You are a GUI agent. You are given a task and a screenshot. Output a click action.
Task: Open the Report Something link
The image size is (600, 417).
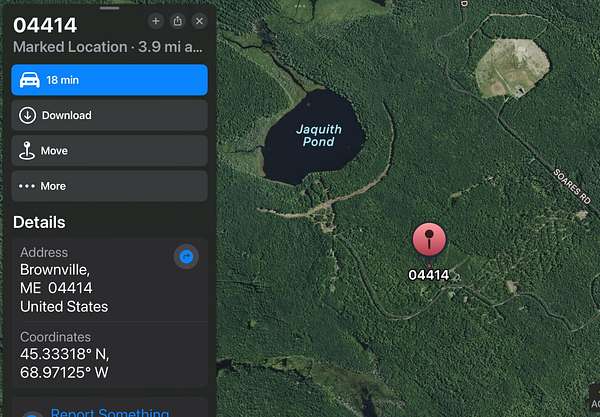click(110, 412)
